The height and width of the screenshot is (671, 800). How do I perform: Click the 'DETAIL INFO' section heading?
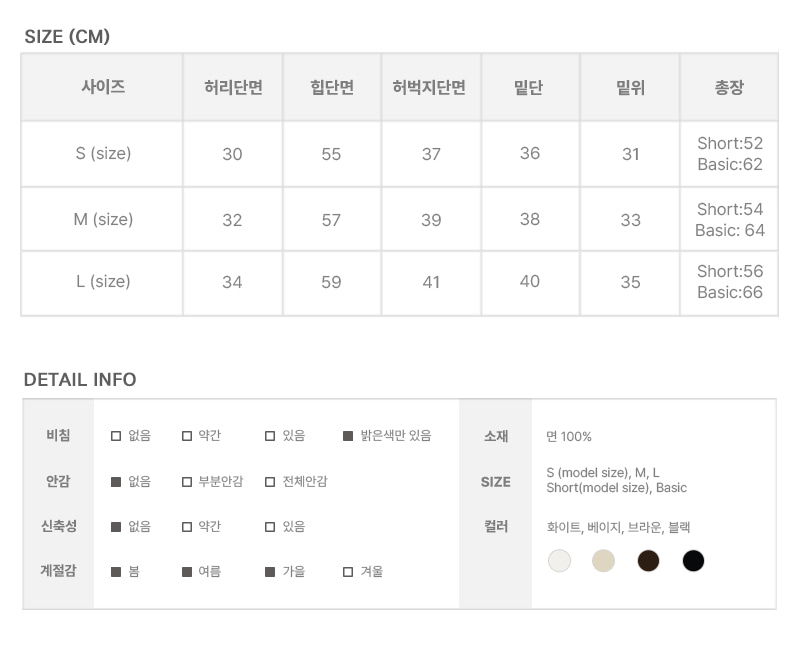[80, 380]
